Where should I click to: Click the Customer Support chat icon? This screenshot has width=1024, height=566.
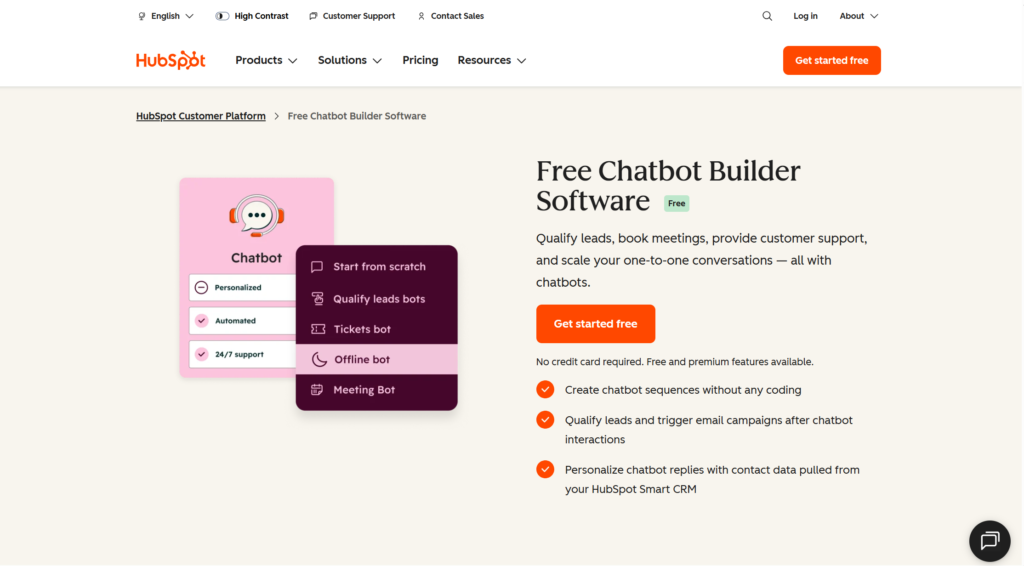click(313, 16)
